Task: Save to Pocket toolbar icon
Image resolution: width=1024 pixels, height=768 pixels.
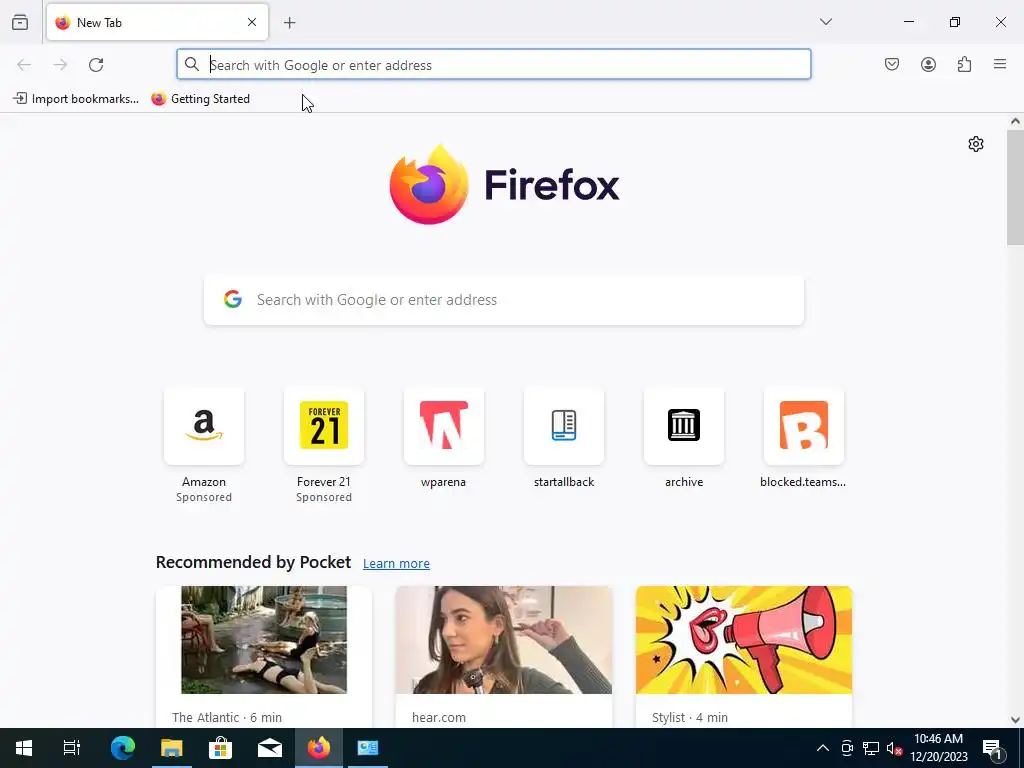Action: 892,64
